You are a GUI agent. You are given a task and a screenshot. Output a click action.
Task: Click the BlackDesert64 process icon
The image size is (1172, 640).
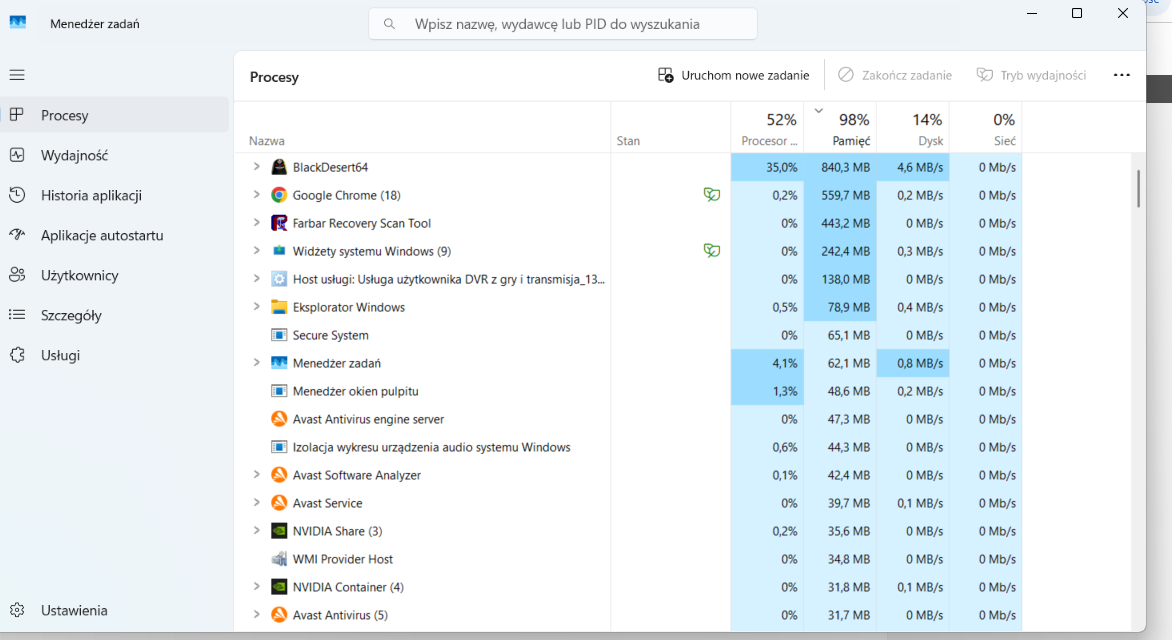pyautogui.click(x=279, y=167)
